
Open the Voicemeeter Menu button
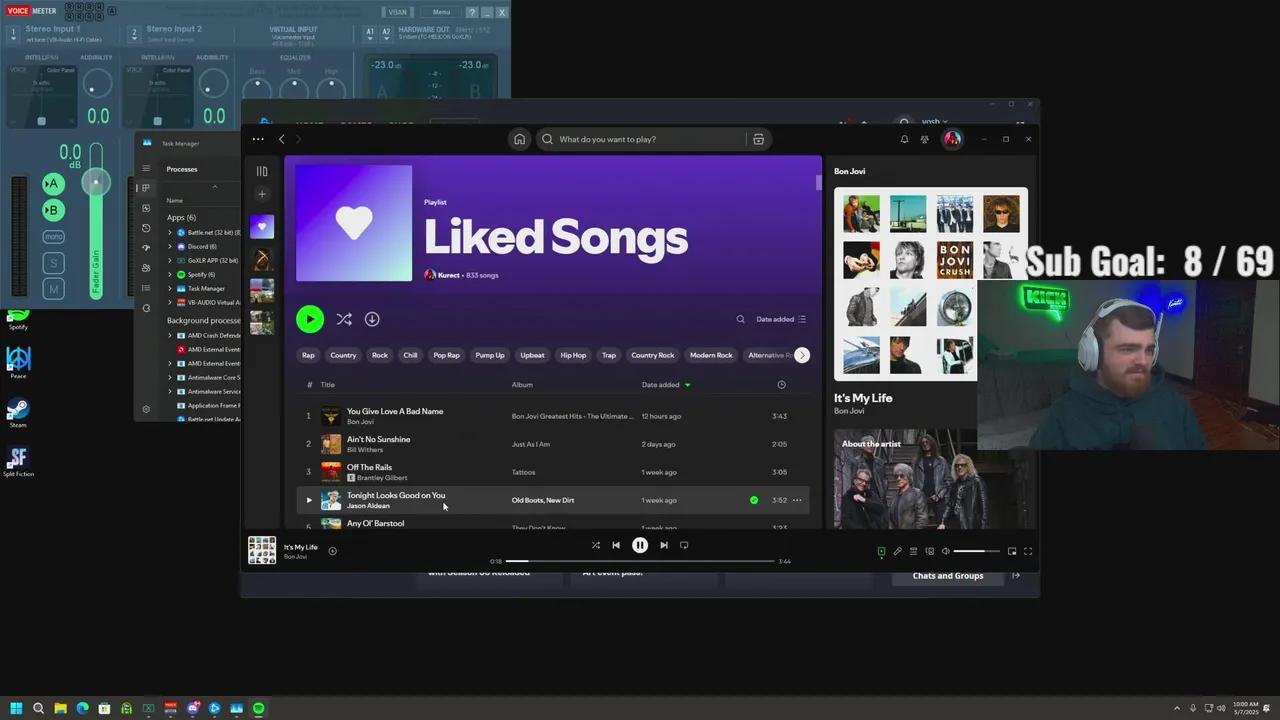click(x=441, y=12)
